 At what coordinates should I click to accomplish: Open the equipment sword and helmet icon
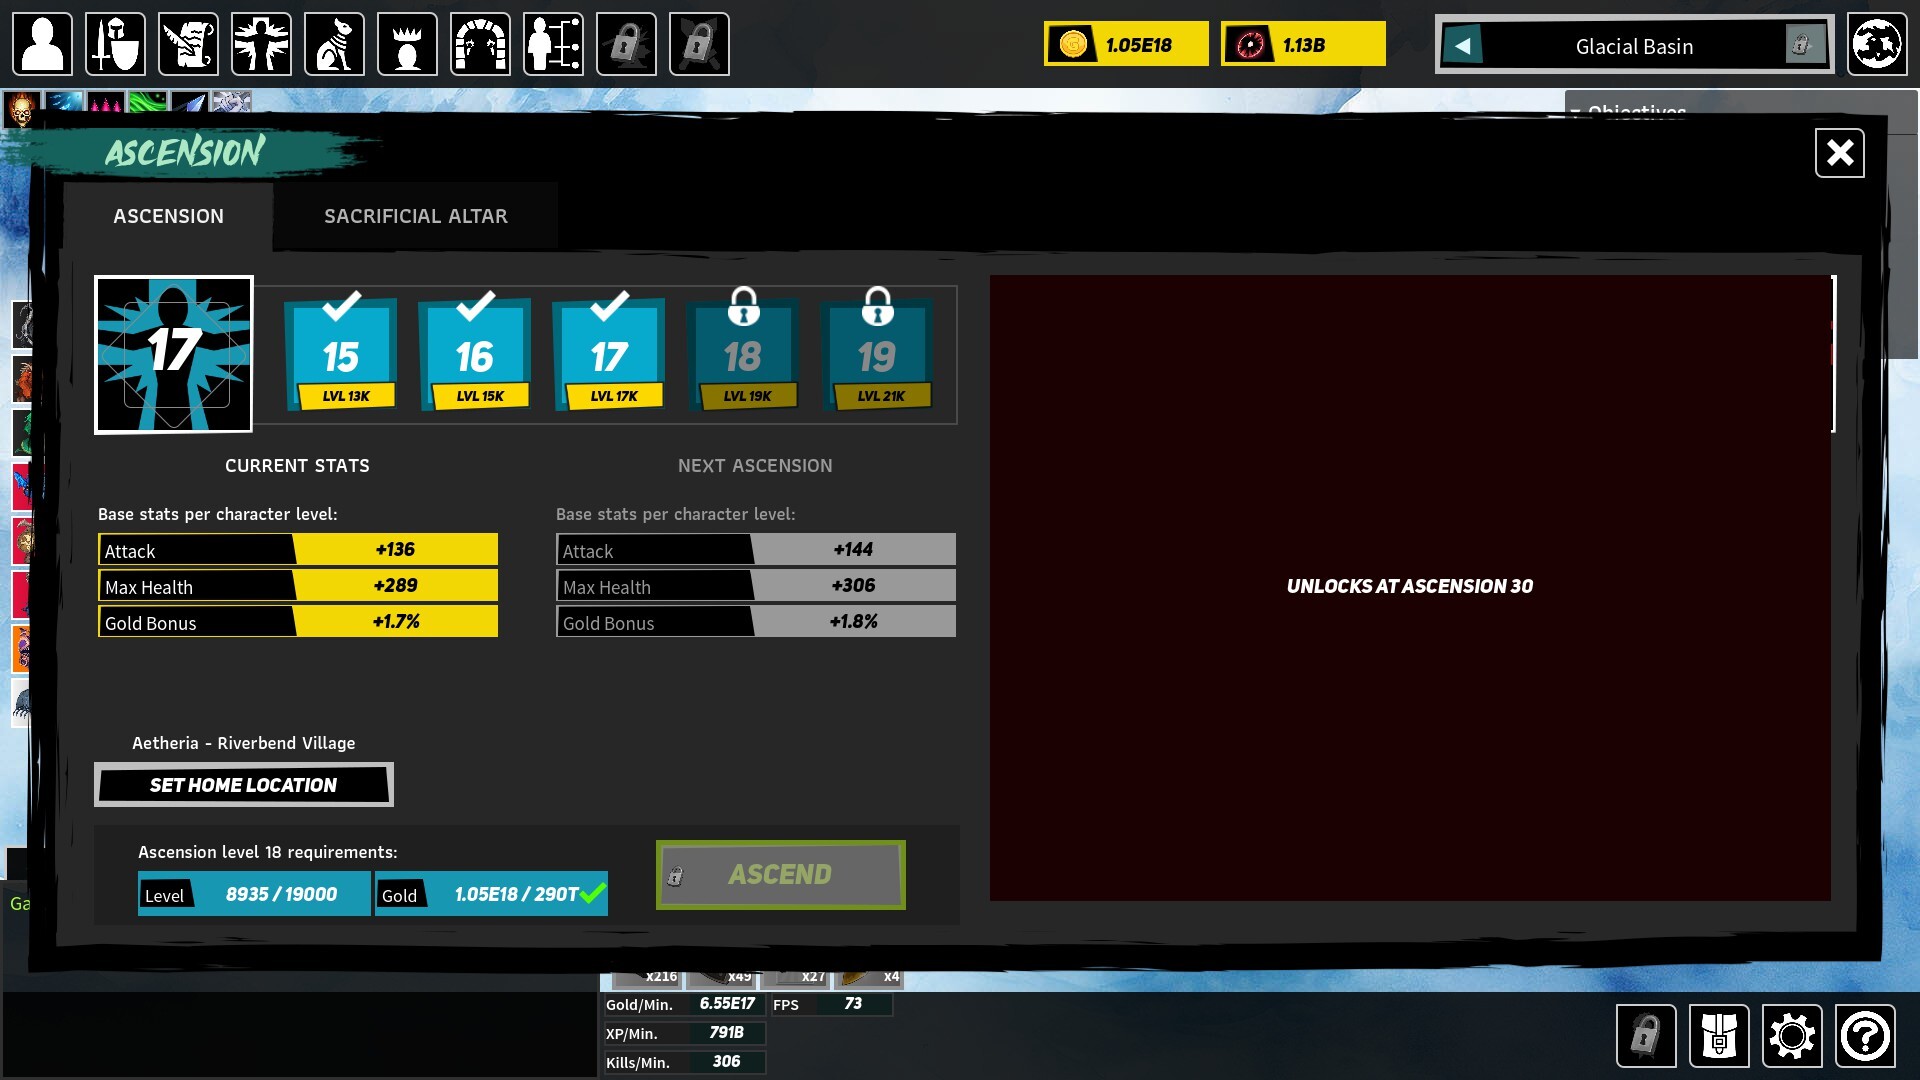pos(115,44)
